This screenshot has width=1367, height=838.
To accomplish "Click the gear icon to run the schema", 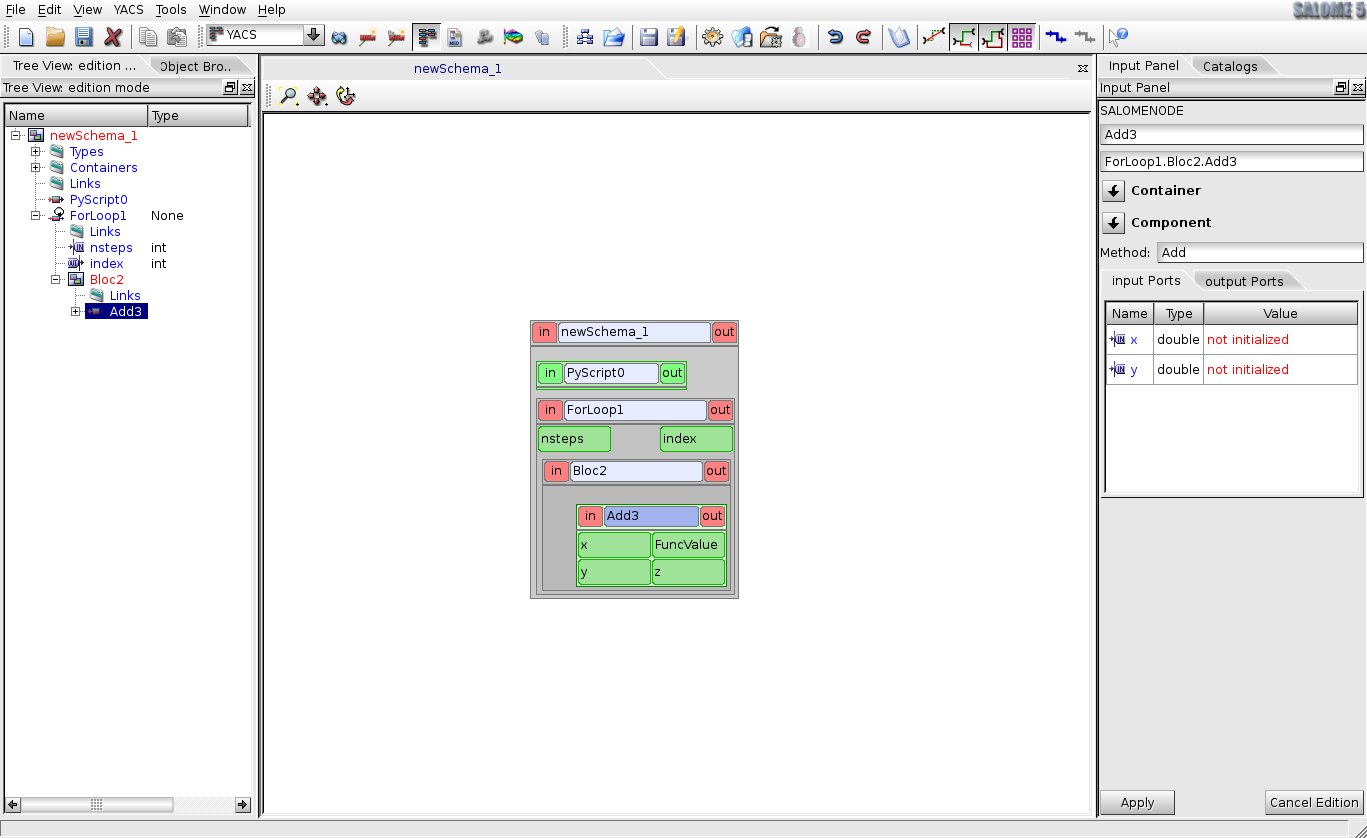I will (712, 37).
